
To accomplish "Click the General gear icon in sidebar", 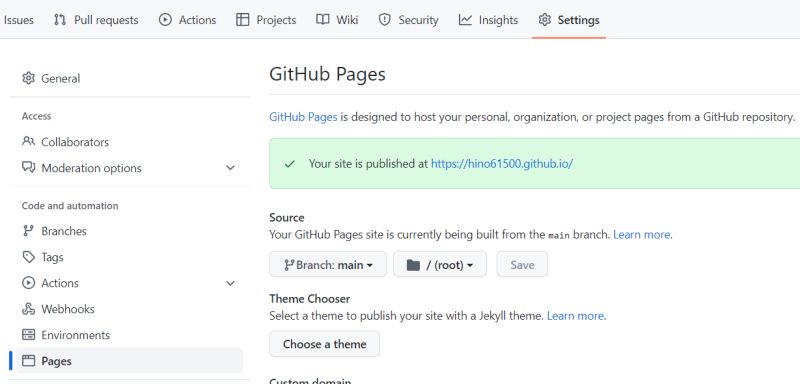I will [29, 78].
